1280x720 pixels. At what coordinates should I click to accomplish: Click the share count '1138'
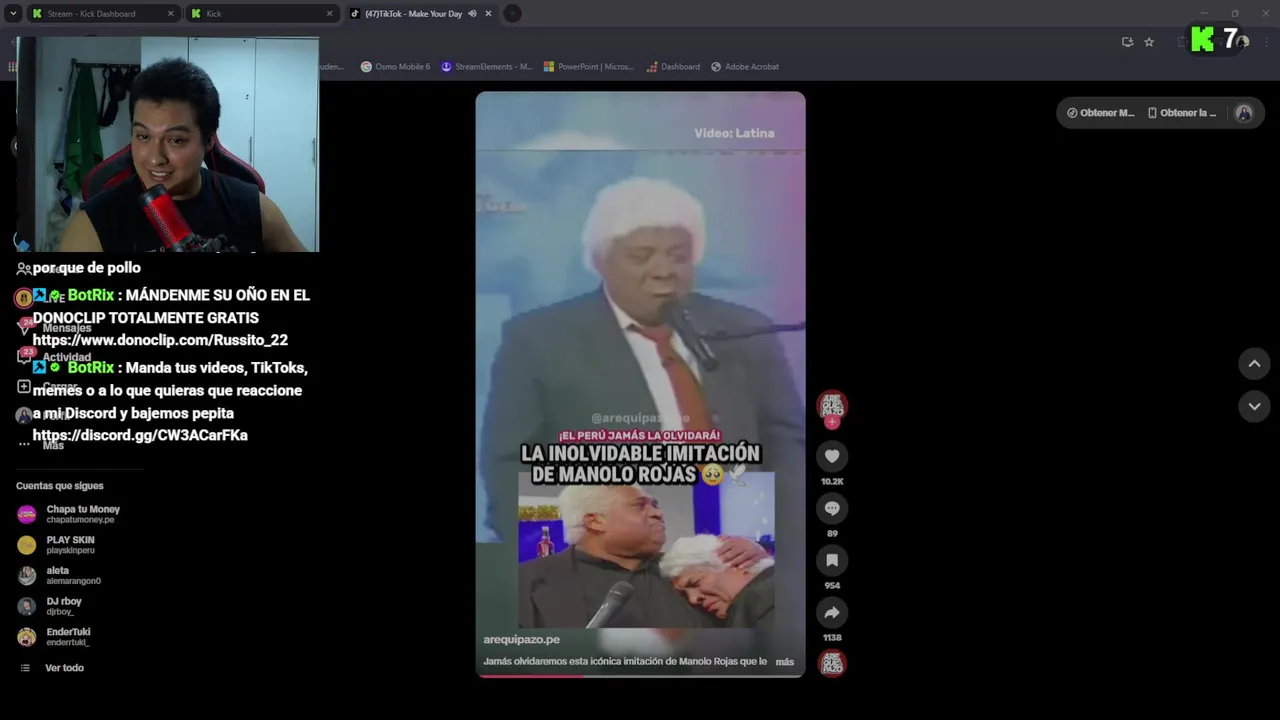pos(832,637)
